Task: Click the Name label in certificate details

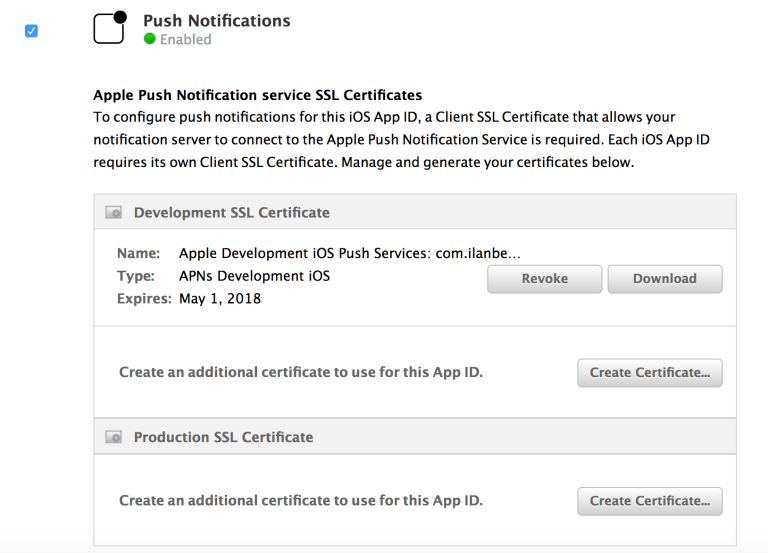Action: (138, 254)
